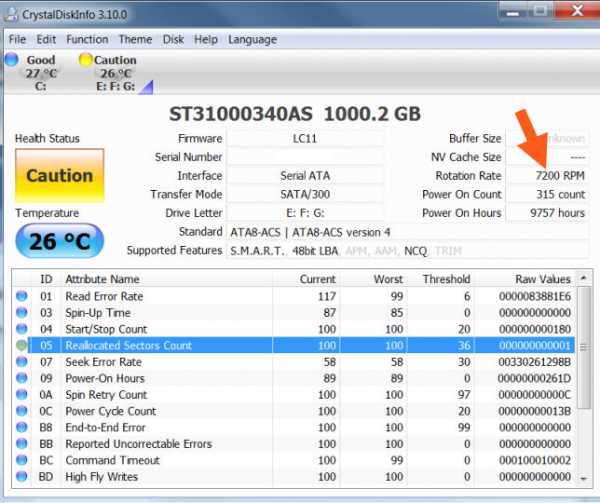Select the Read Error Rate row
This screenshot has width=600, height=503.
coord(293,296)
